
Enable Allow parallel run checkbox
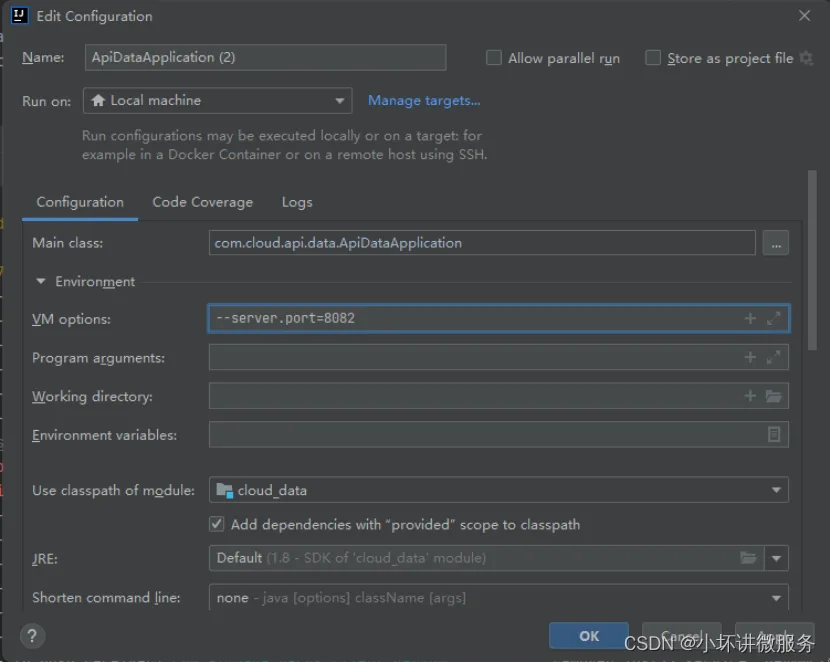494,58
